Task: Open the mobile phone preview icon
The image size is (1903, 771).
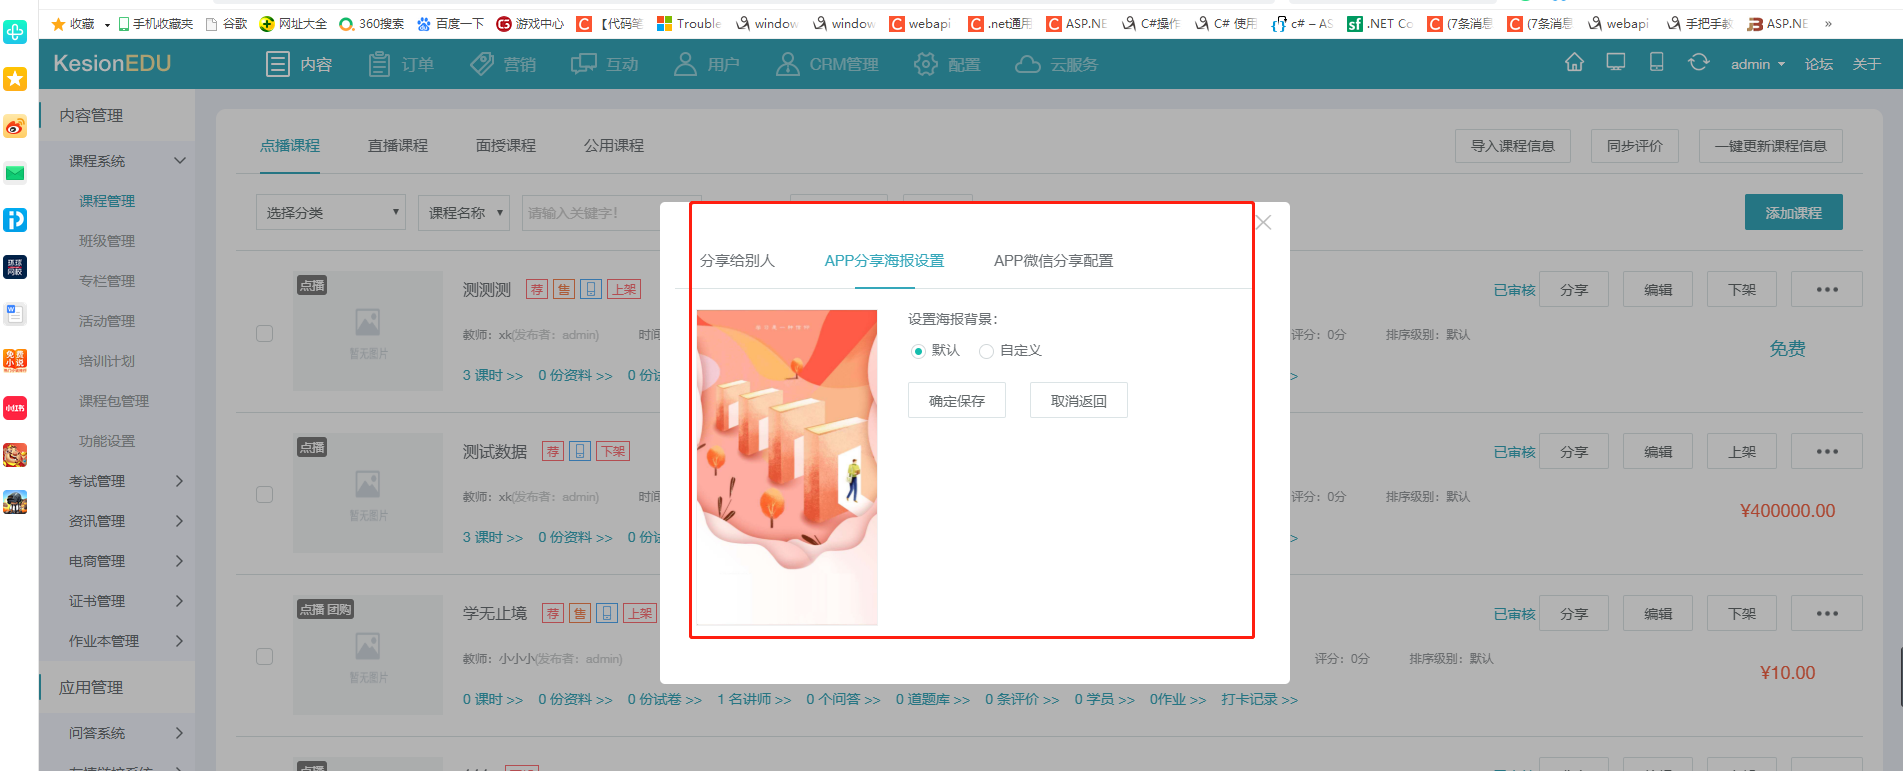Action: coord(1656,63)
